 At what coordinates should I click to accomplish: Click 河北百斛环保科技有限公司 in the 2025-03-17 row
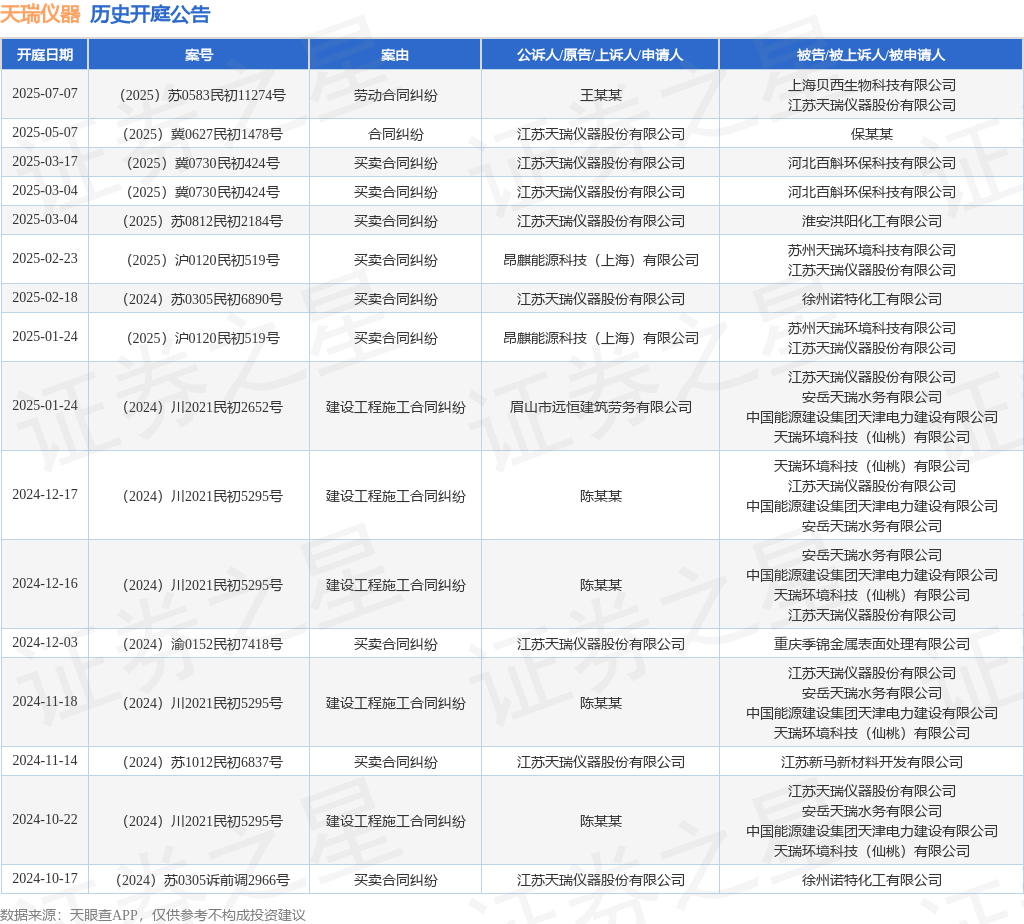(x=871, y=163)
